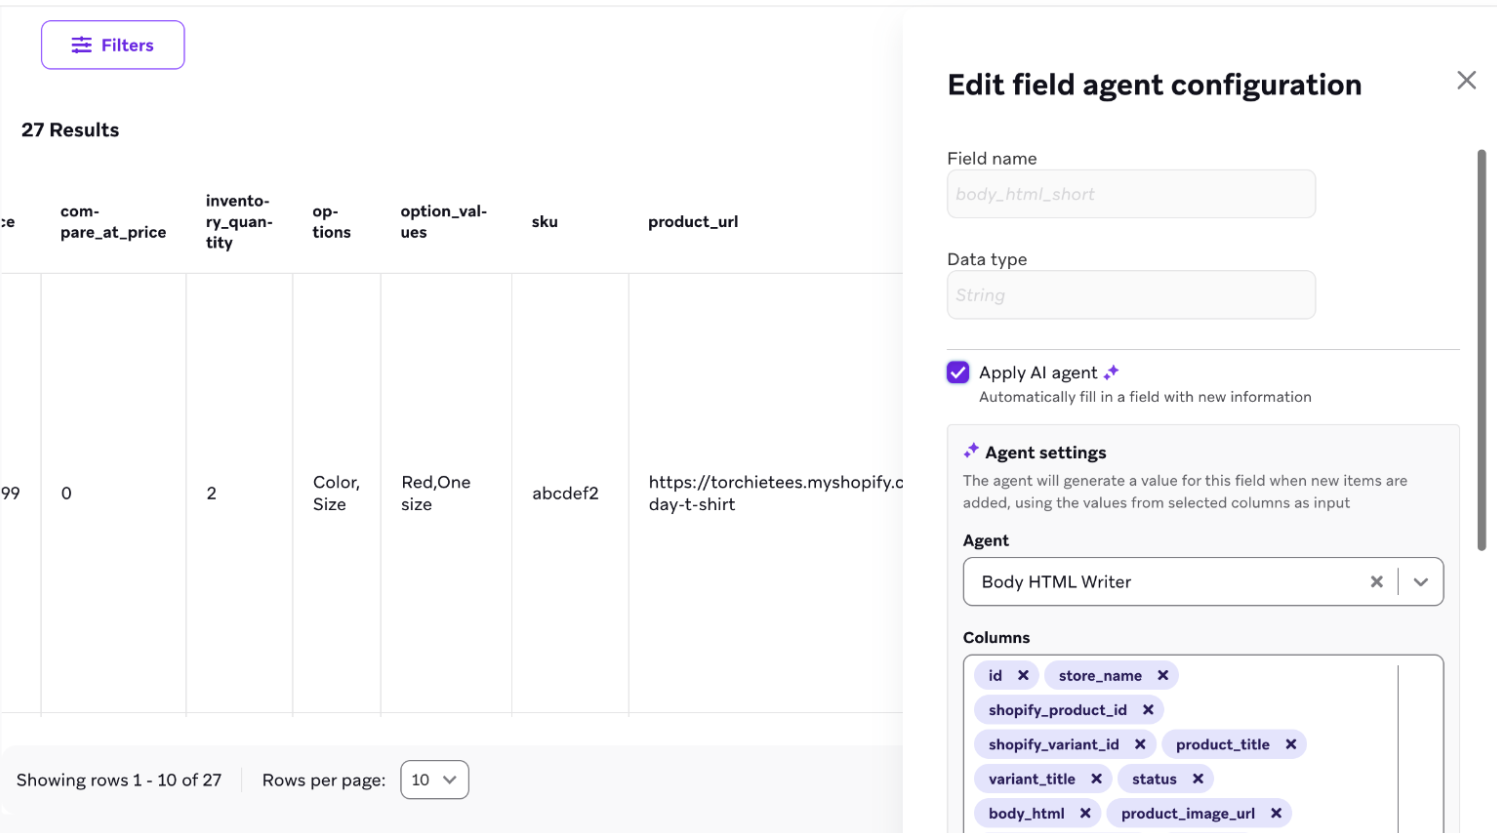Clear the Body HTML Writer agent selection
Viewport: 1497px width, 833px height.
1377,581
